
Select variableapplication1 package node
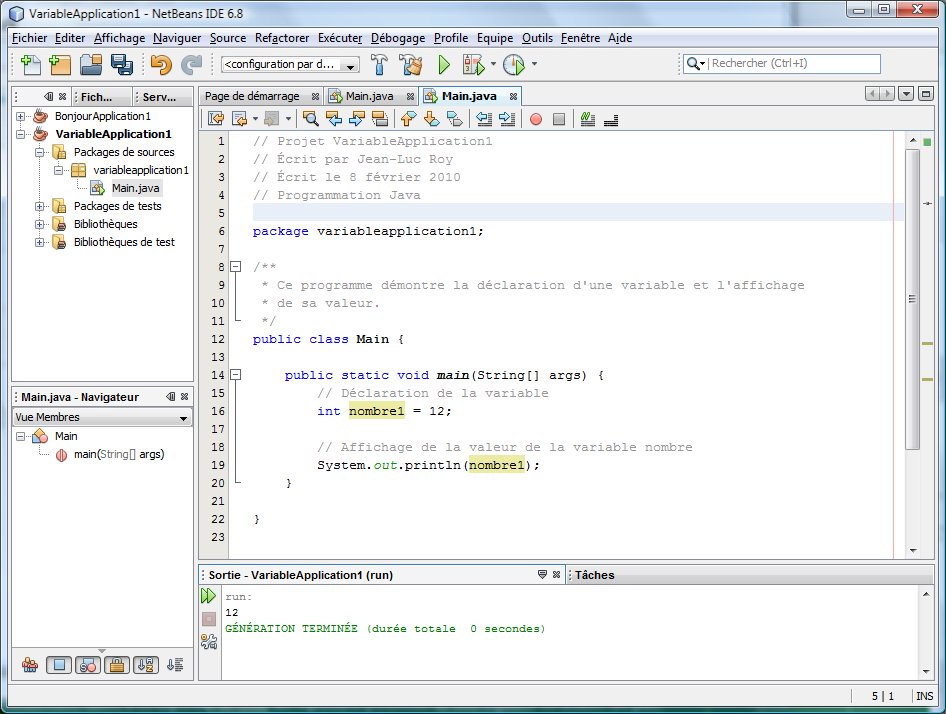click(x=141, y=170)
